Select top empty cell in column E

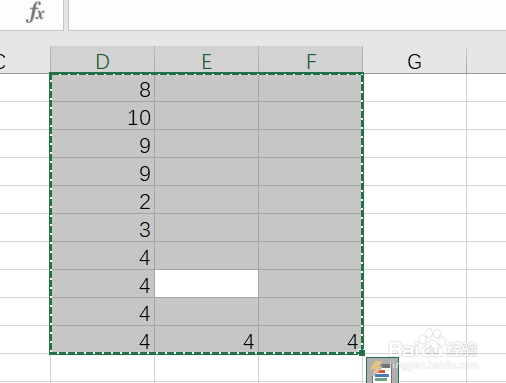tap(206, 88)
